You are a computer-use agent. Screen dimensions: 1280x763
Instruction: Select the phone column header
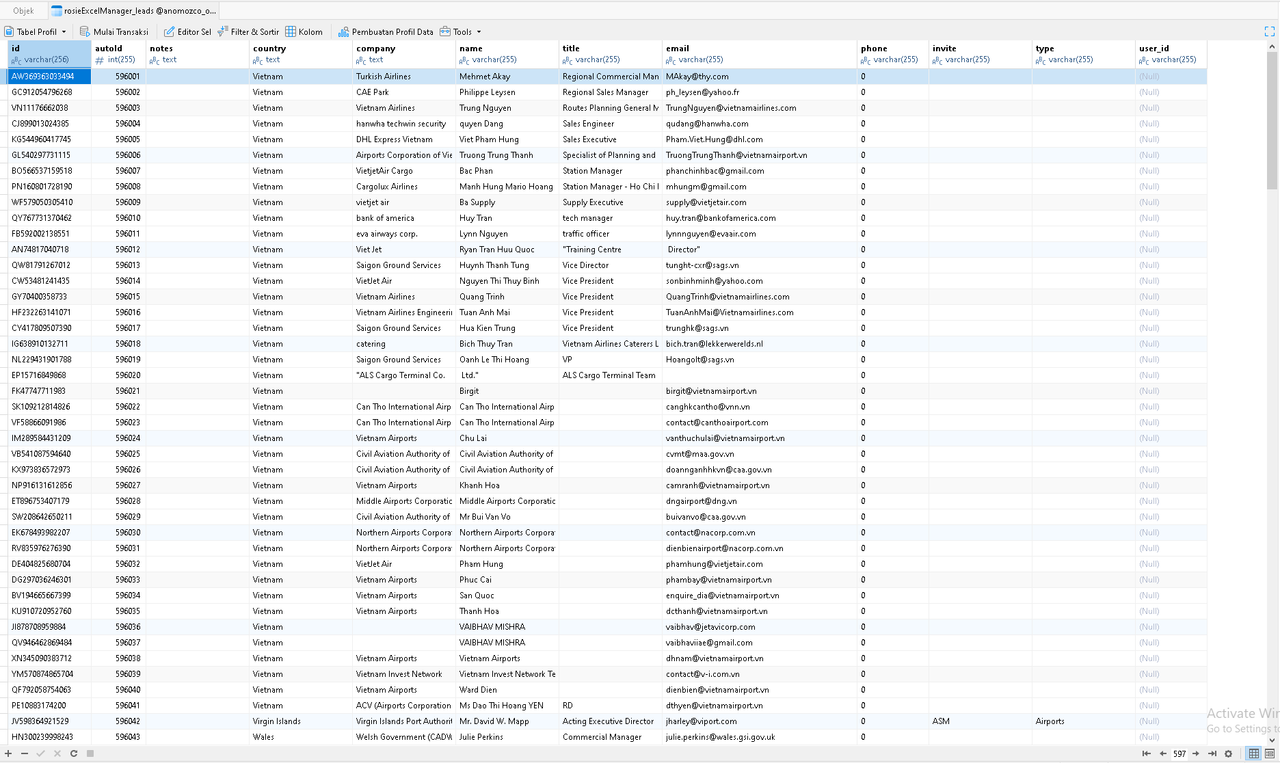[x=893, y=54]
